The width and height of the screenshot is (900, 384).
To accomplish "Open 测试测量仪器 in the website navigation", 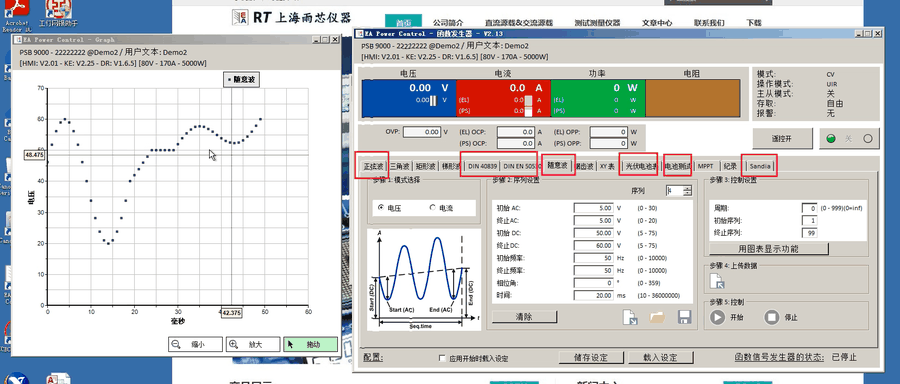I will click(x=597, y=23).
